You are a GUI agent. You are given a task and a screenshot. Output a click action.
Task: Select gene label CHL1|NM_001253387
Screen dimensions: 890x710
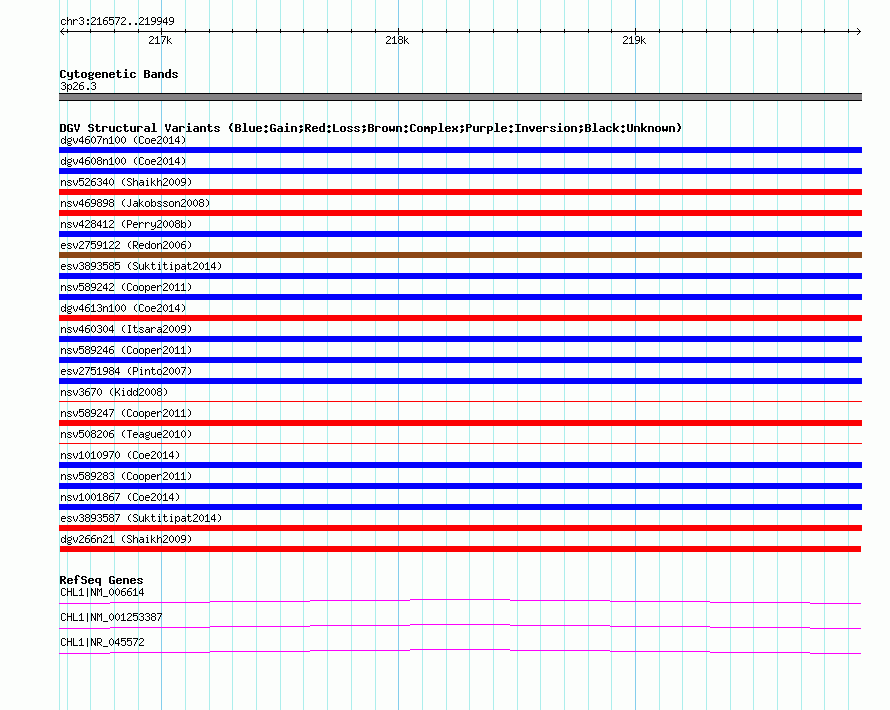[x=111, y=617]
